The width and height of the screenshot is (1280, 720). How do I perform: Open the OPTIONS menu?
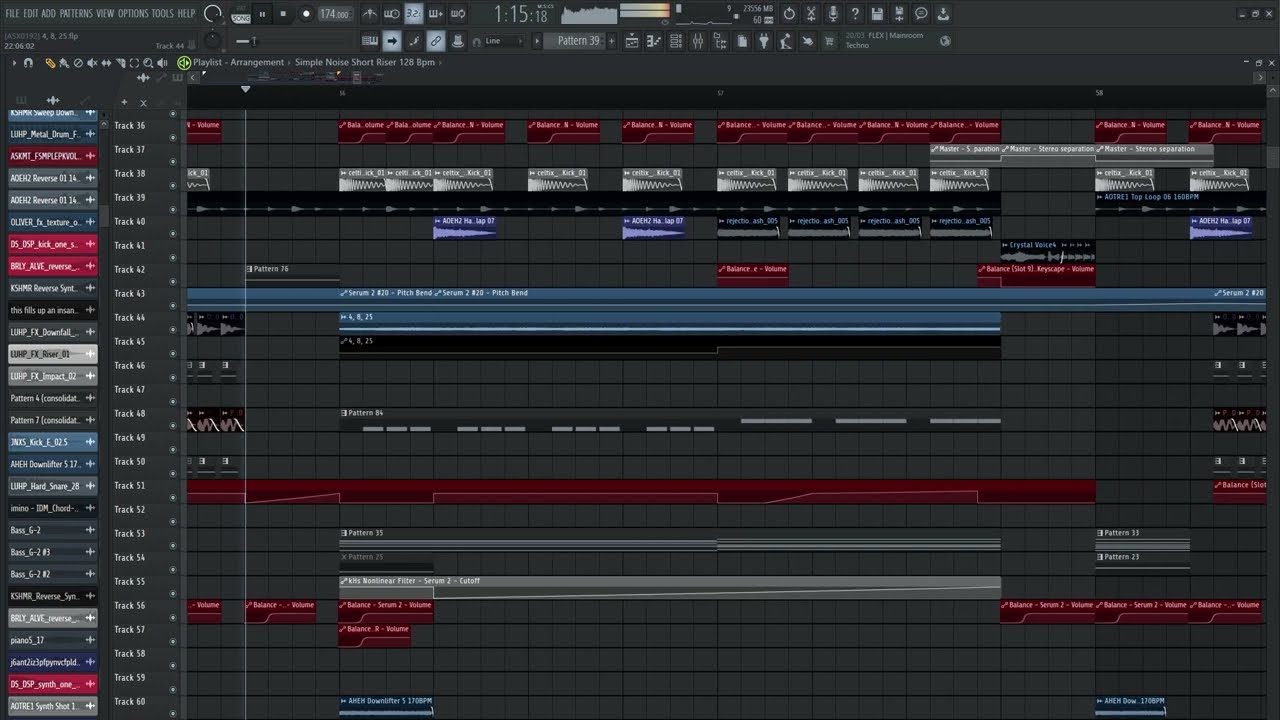pyautogui.click(x=133, y=14)
